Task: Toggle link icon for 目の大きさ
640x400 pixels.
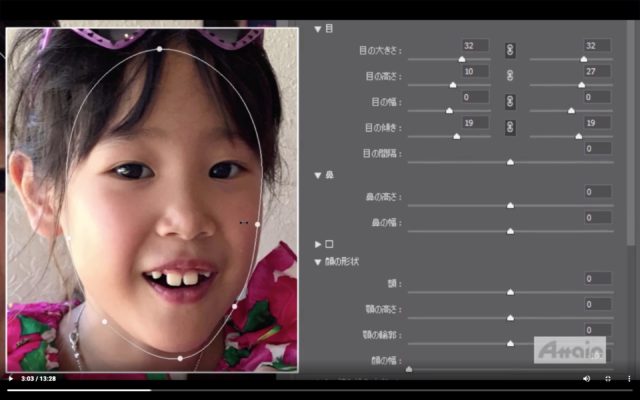Action: [510, 50]
